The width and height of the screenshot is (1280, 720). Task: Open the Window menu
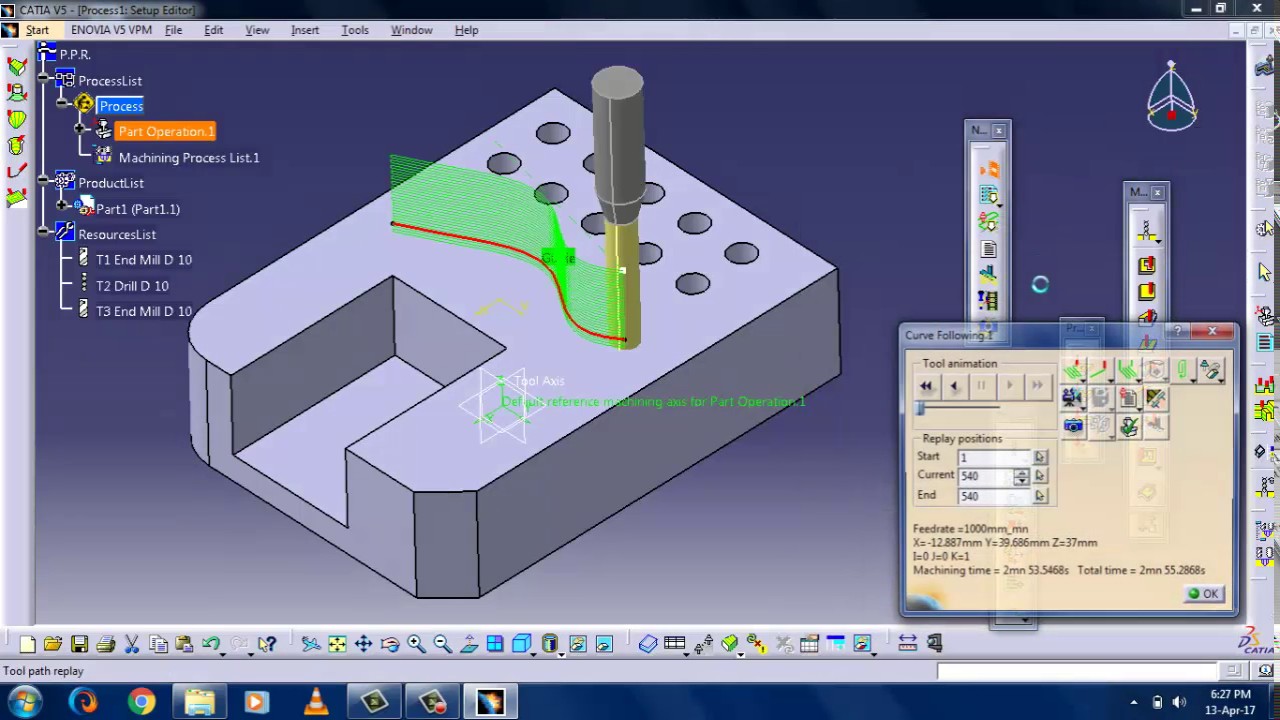click(x=411, y=30)
